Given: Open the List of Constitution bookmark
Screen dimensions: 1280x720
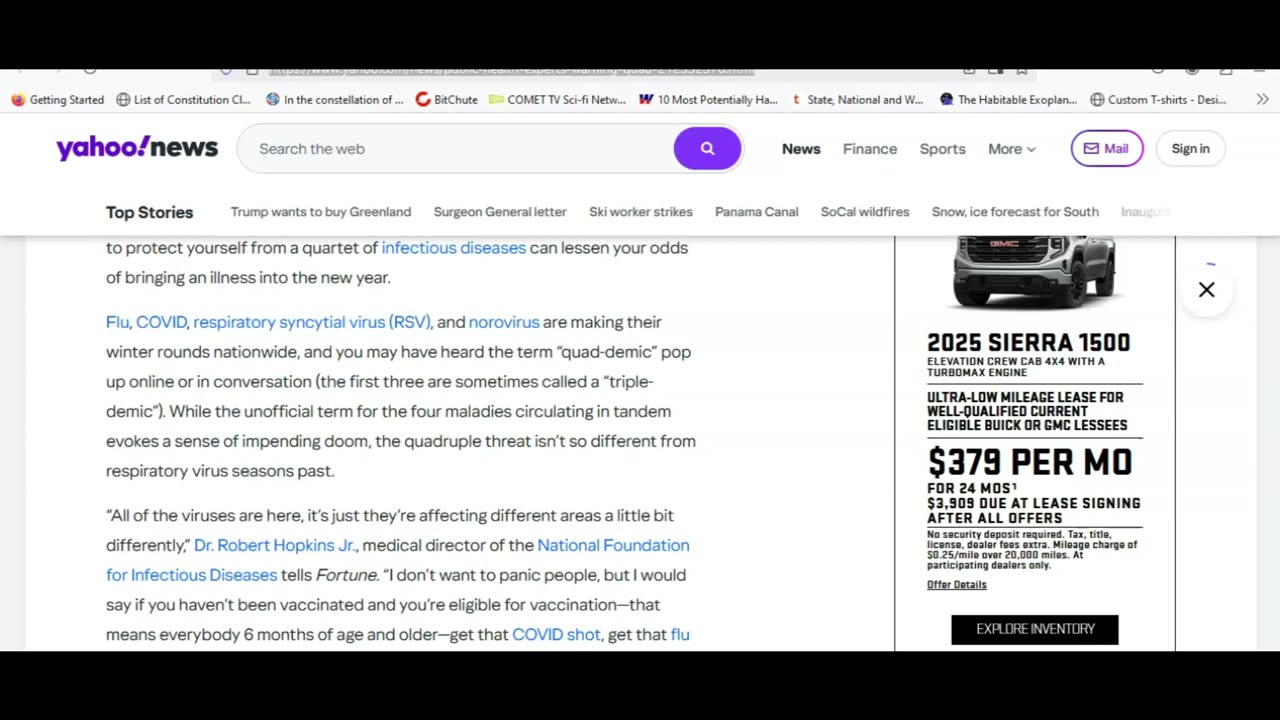Looking at the screenshot, I should pyautogui.click(x=184, y=99).
